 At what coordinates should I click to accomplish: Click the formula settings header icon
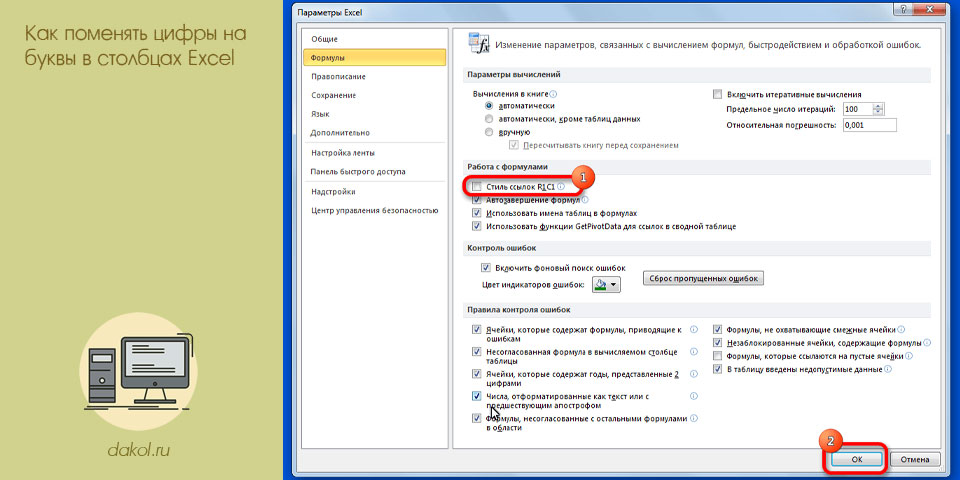pyautogui.click(x=478, y=45)
